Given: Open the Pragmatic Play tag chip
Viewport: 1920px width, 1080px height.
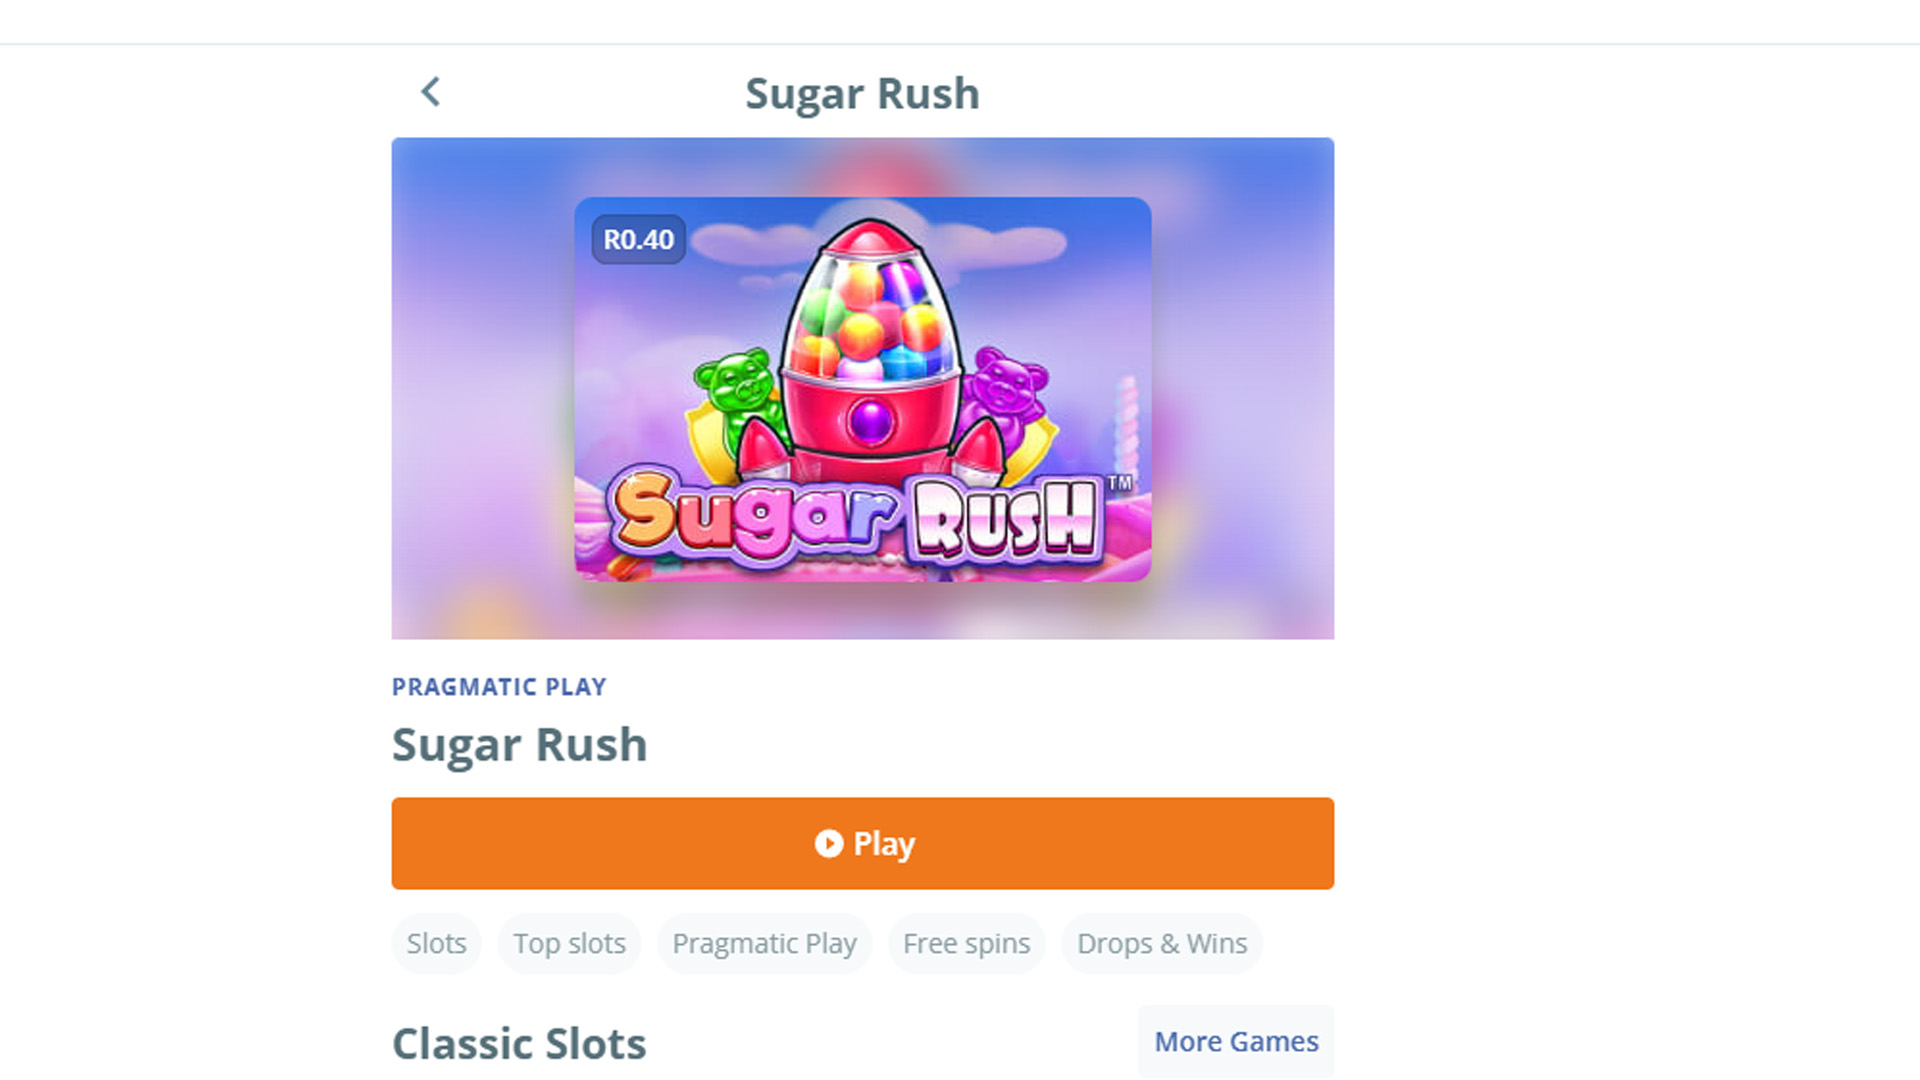Looking at the screenshot, I should tap(764, 943).
